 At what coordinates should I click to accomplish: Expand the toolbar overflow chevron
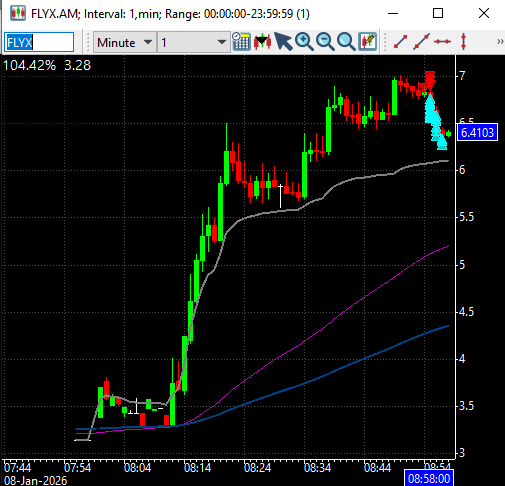500,42
